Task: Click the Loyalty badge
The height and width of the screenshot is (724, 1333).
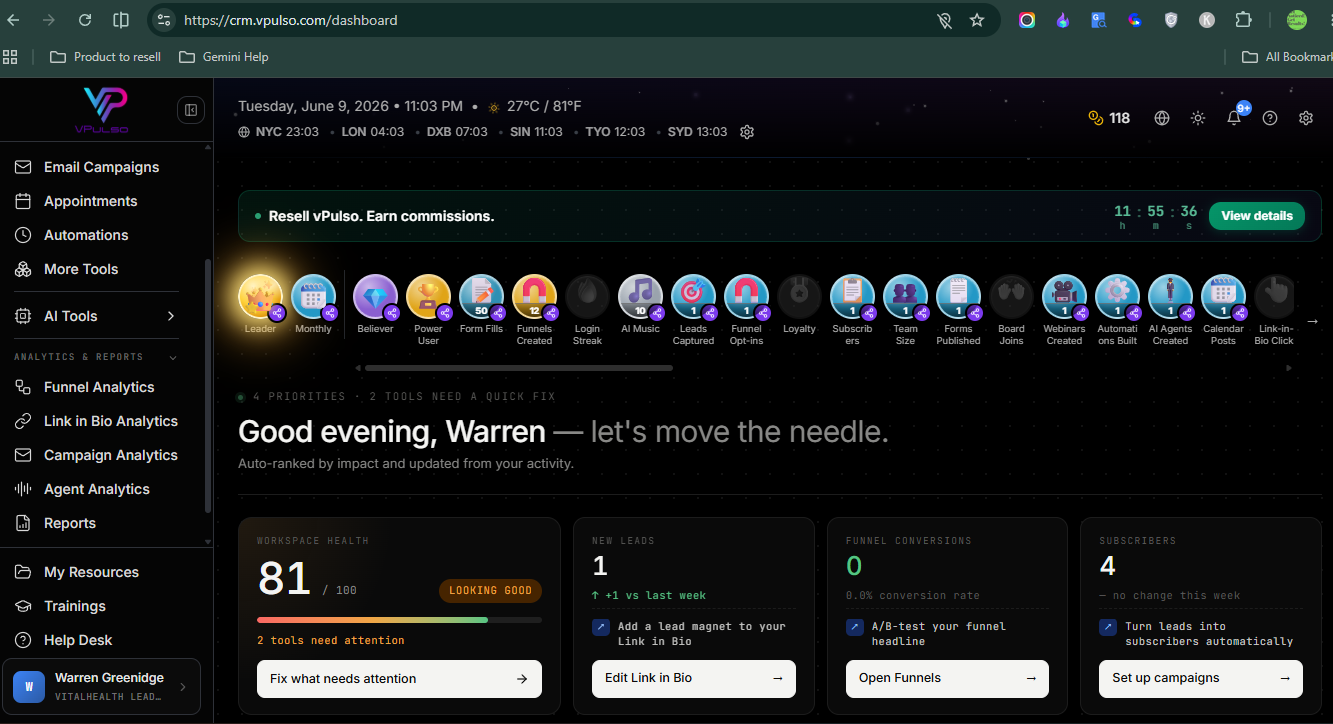Action: pyautogui.click(x=799, y=297)
